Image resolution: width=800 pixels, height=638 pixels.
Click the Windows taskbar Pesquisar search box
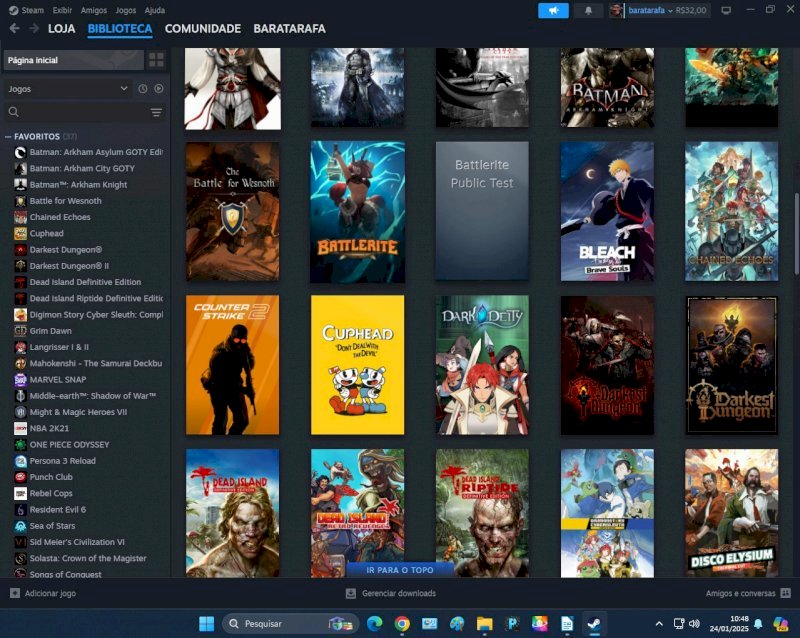coord(290,624)
